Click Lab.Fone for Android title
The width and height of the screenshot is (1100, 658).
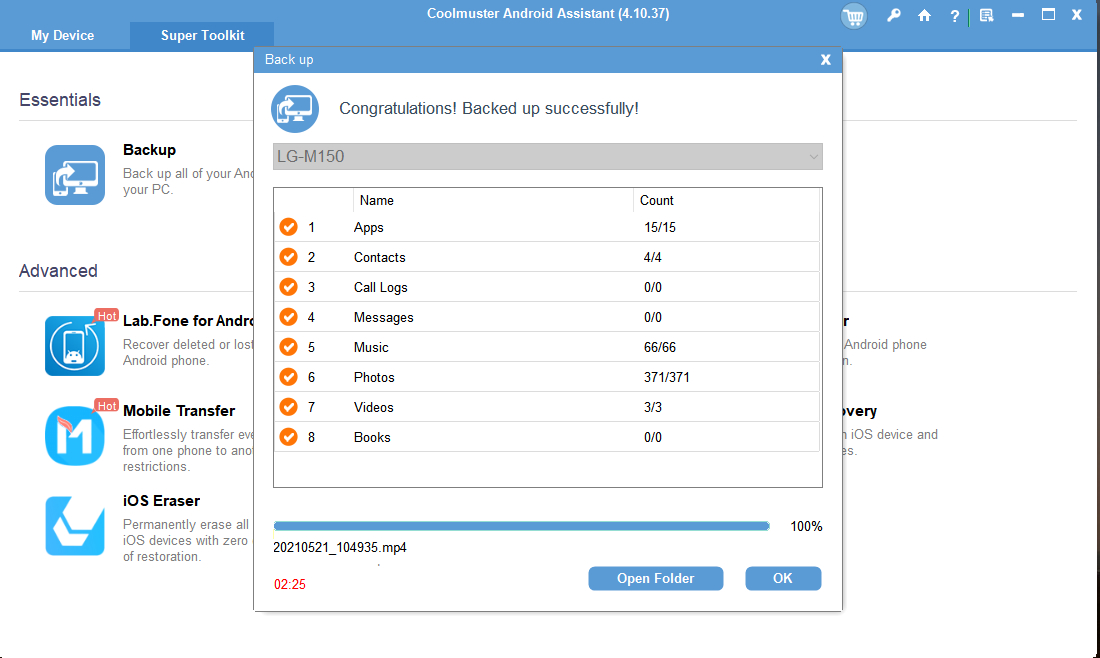188,321
